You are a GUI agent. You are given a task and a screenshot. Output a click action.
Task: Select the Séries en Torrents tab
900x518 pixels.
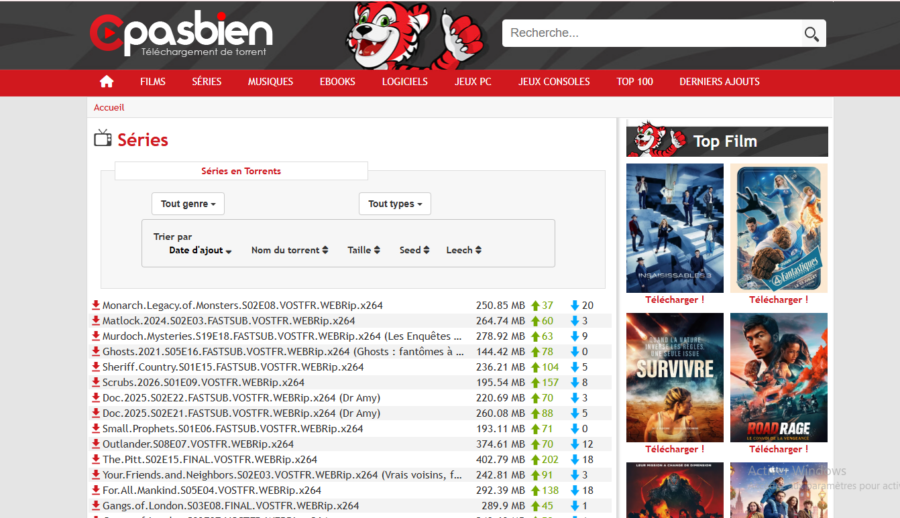click(241, 171)
